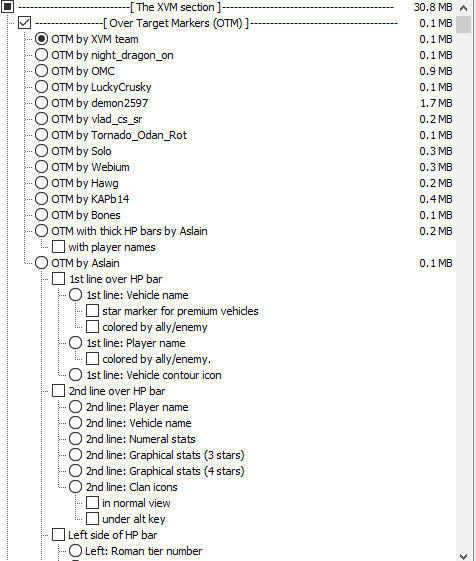The image size is (476, 561).
Task: Pick OTM by demon2597 option
Action: pos(42,103)
